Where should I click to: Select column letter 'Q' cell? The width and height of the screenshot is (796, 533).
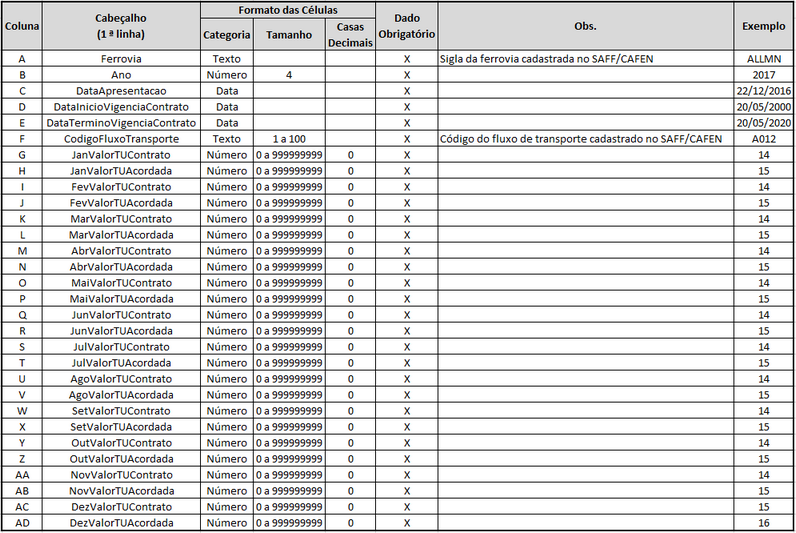22,315
